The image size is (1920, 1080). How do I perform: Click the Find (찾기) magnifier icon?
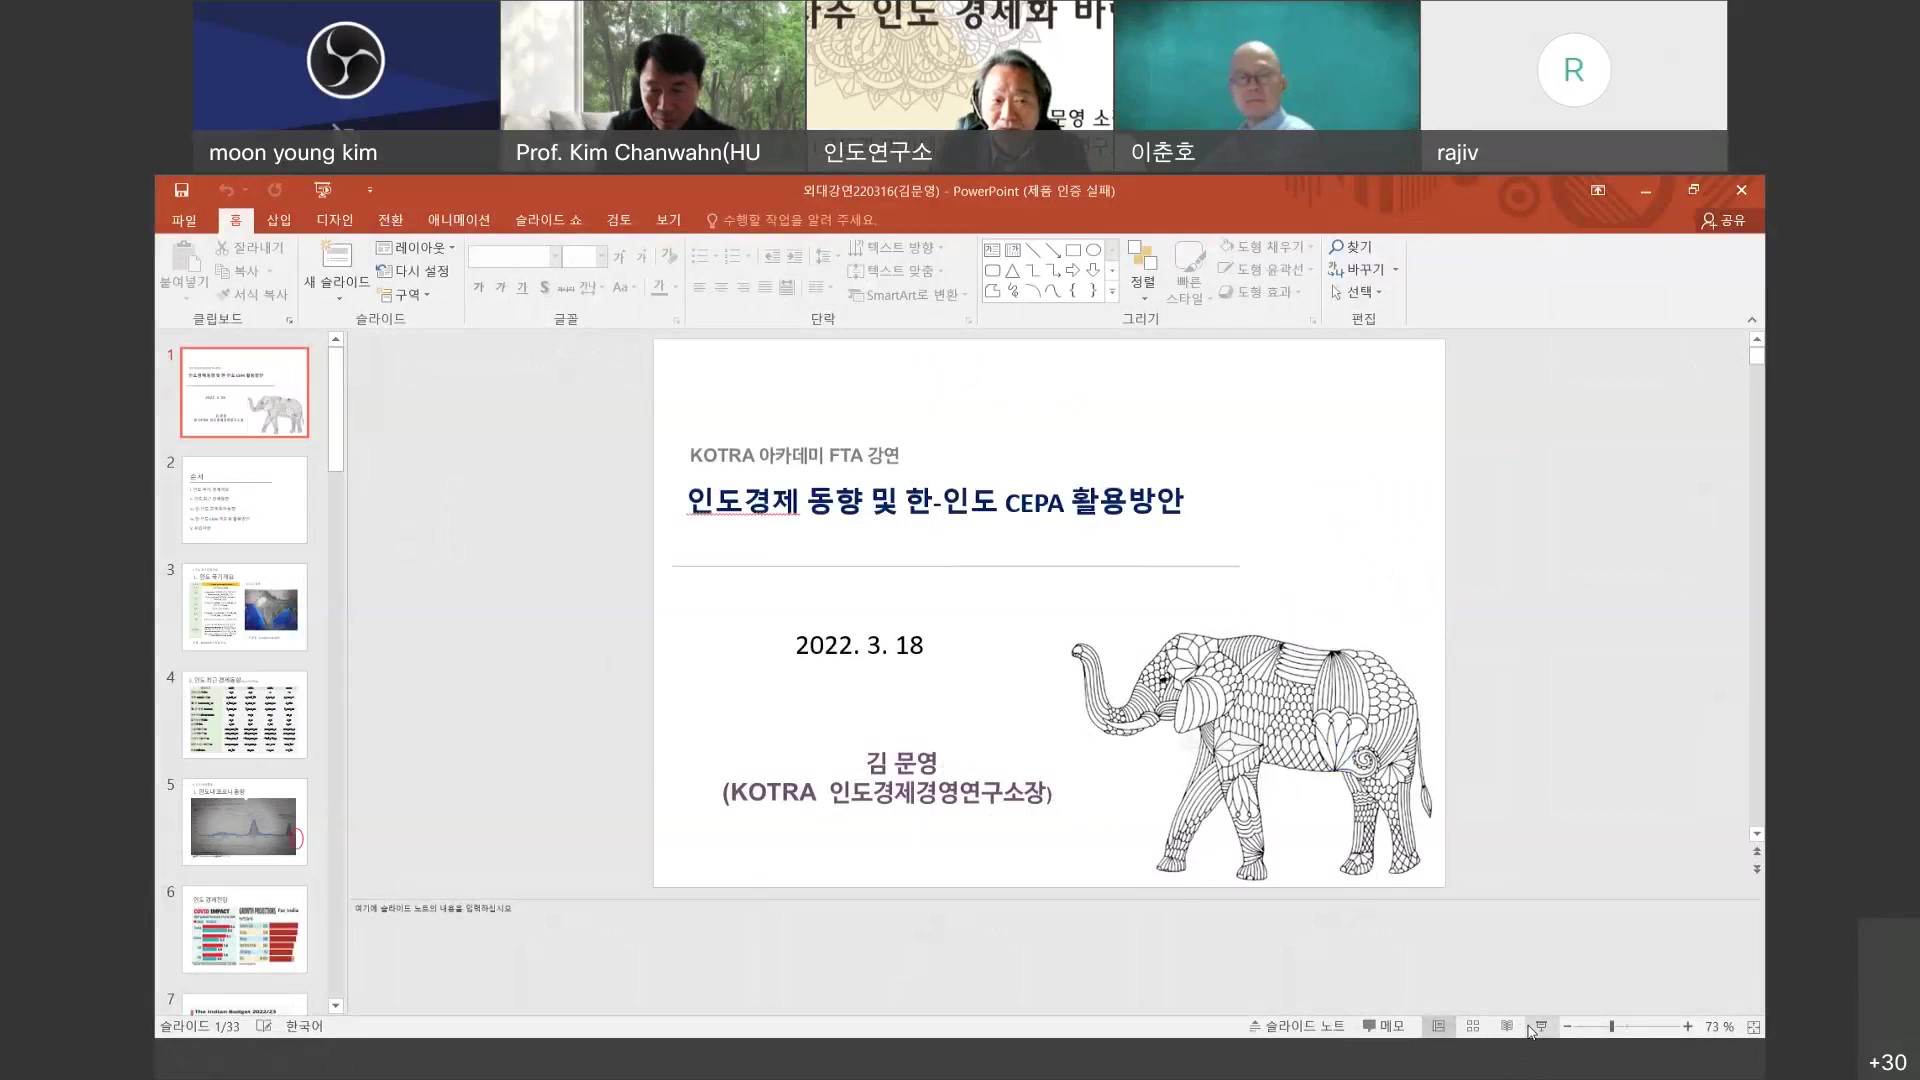pos(1336,247)
